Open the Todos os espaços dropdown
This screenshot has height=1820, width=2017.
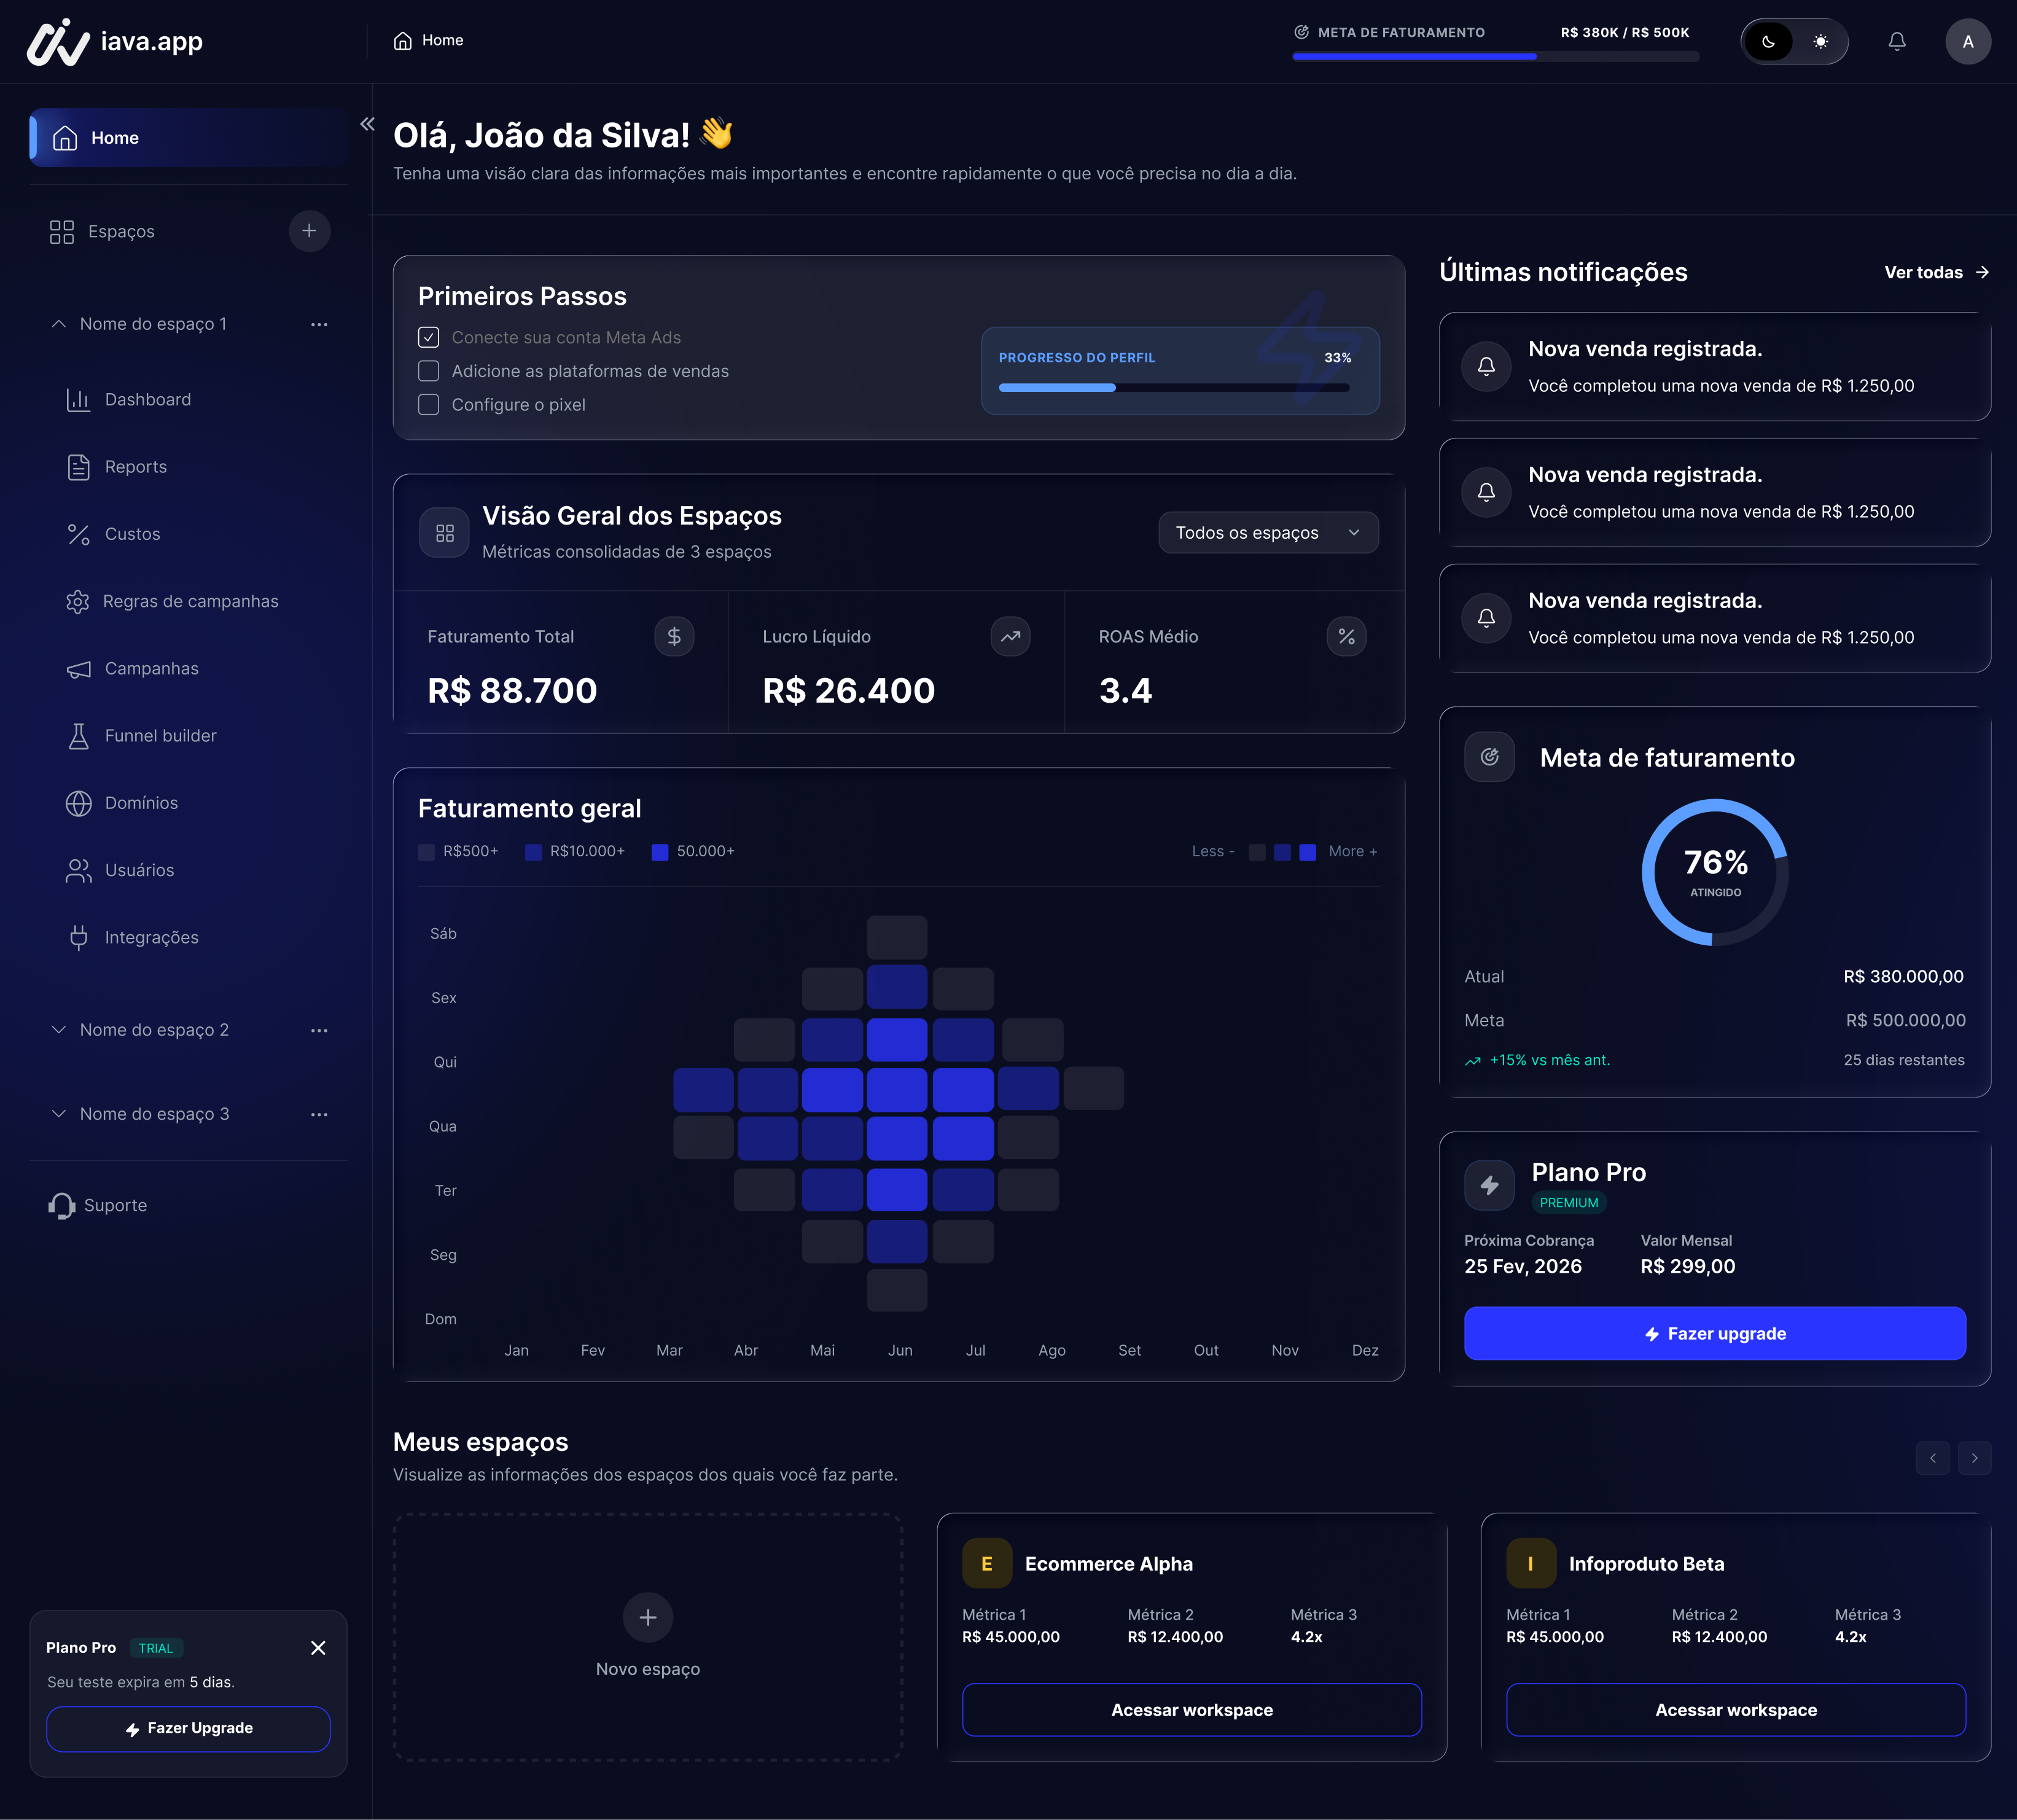pyautogui.click(x=1268, y=532)
